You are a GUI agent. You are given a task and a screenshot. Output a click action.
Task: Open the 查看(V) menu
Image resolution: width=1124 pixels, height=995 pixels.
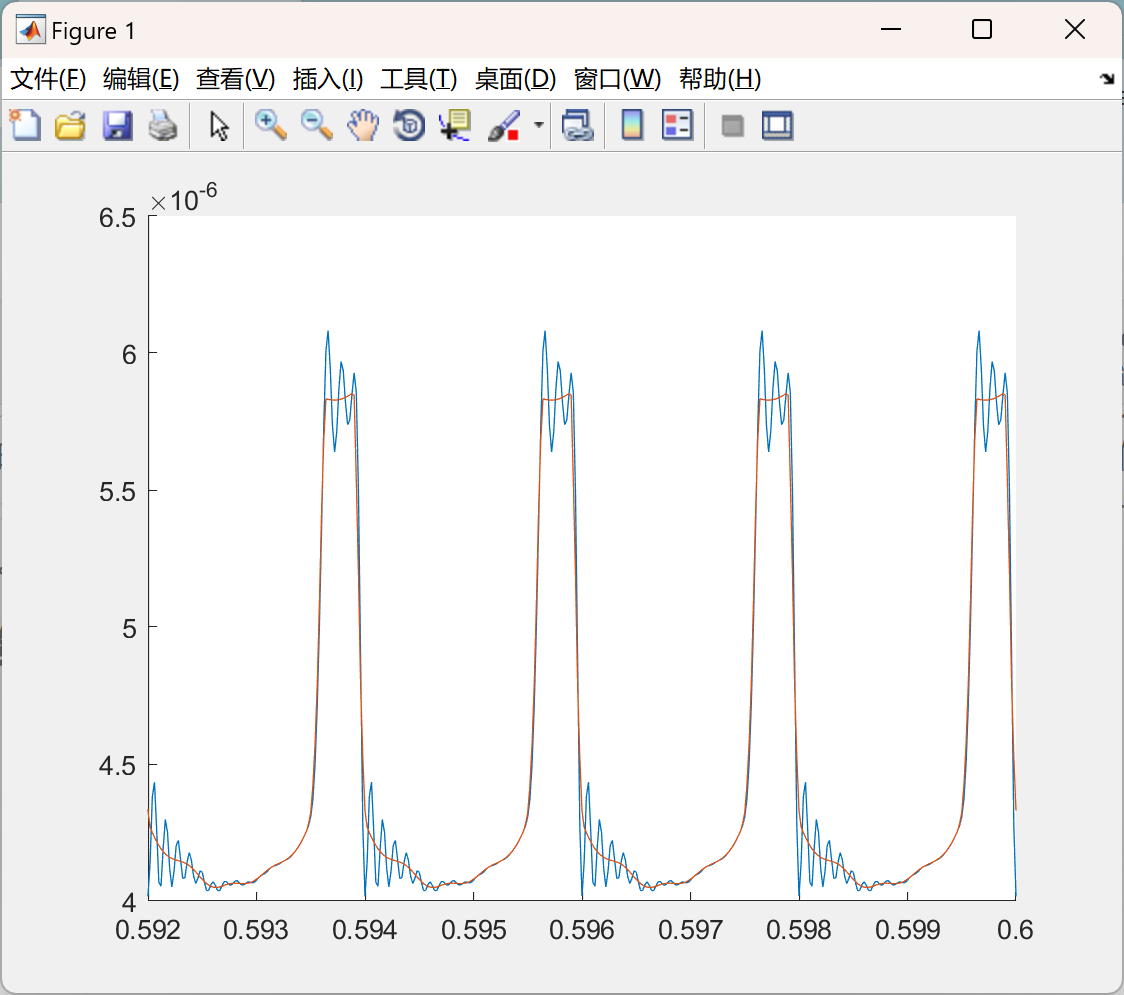pyautogui.click(x=235, y=79)
